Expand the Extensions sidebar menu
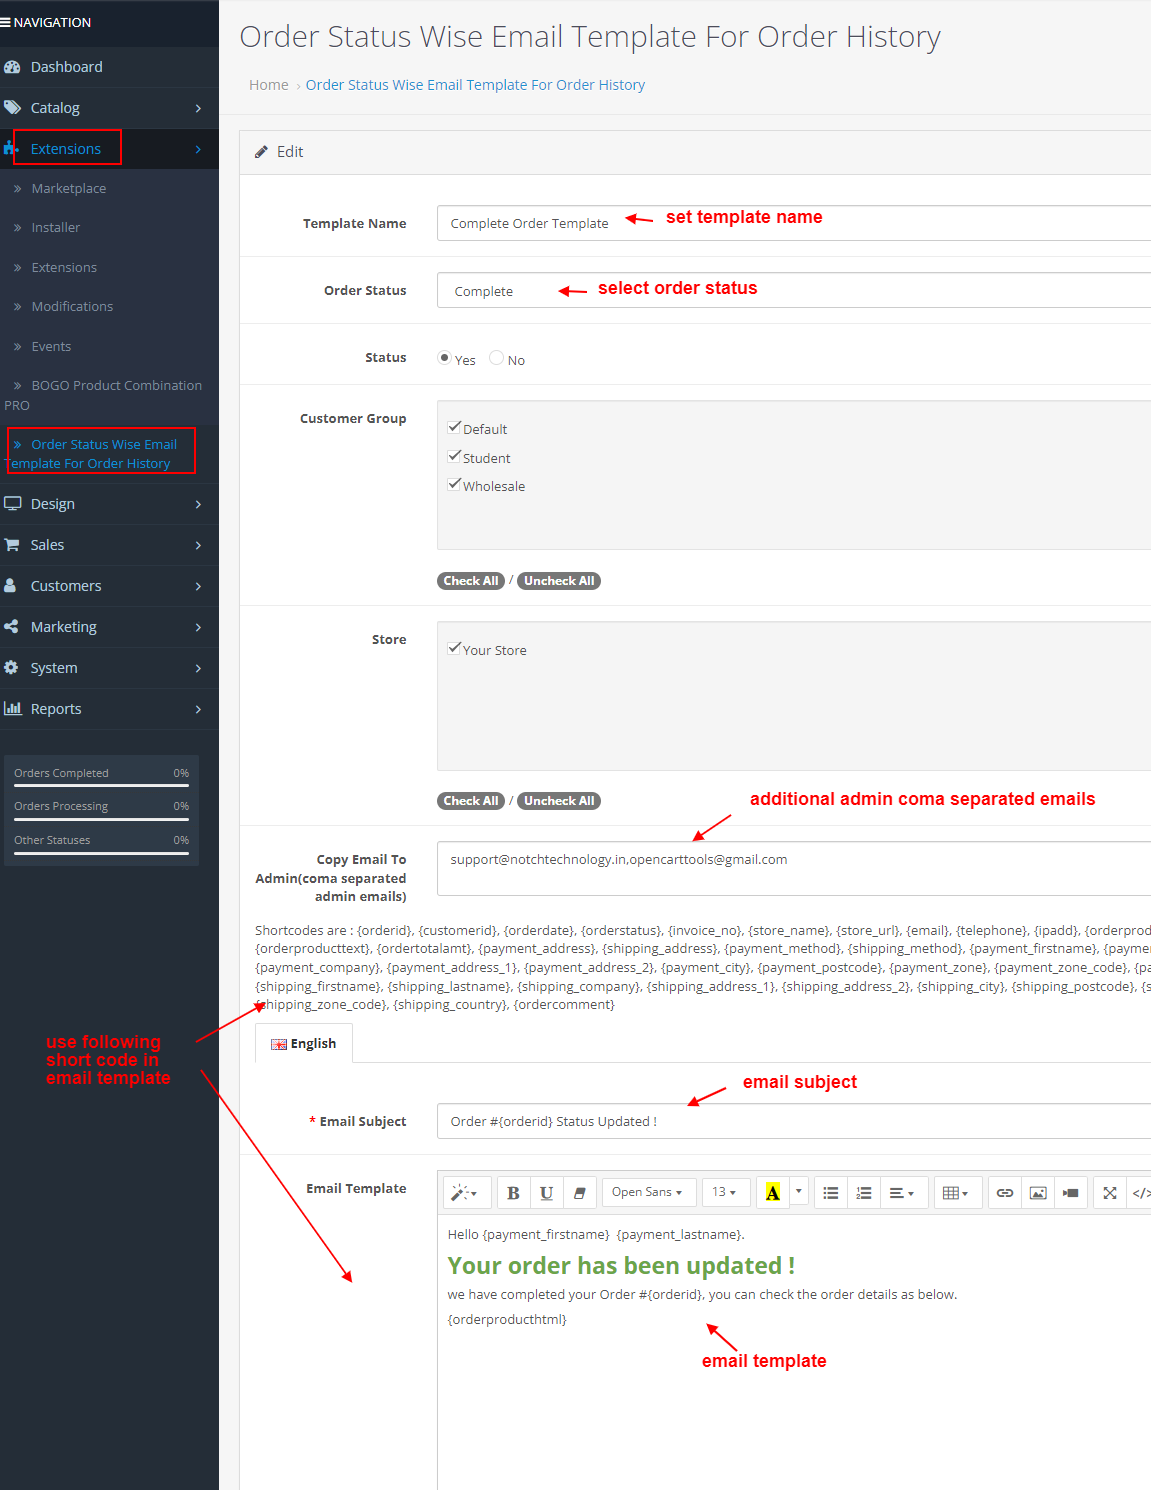This screenshot has width=1151, height=1490. pyautogui.click(x=66, y=148)
